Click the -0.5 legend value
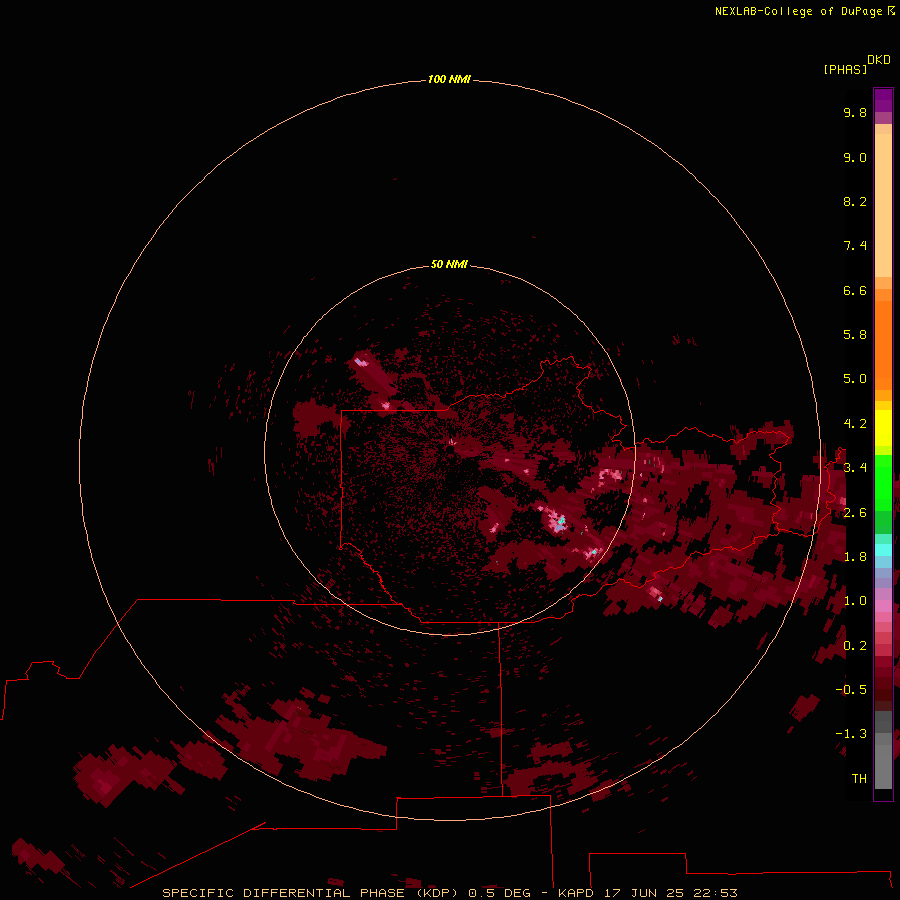Screen dimensions: 900x900 (x=851, y=690)
